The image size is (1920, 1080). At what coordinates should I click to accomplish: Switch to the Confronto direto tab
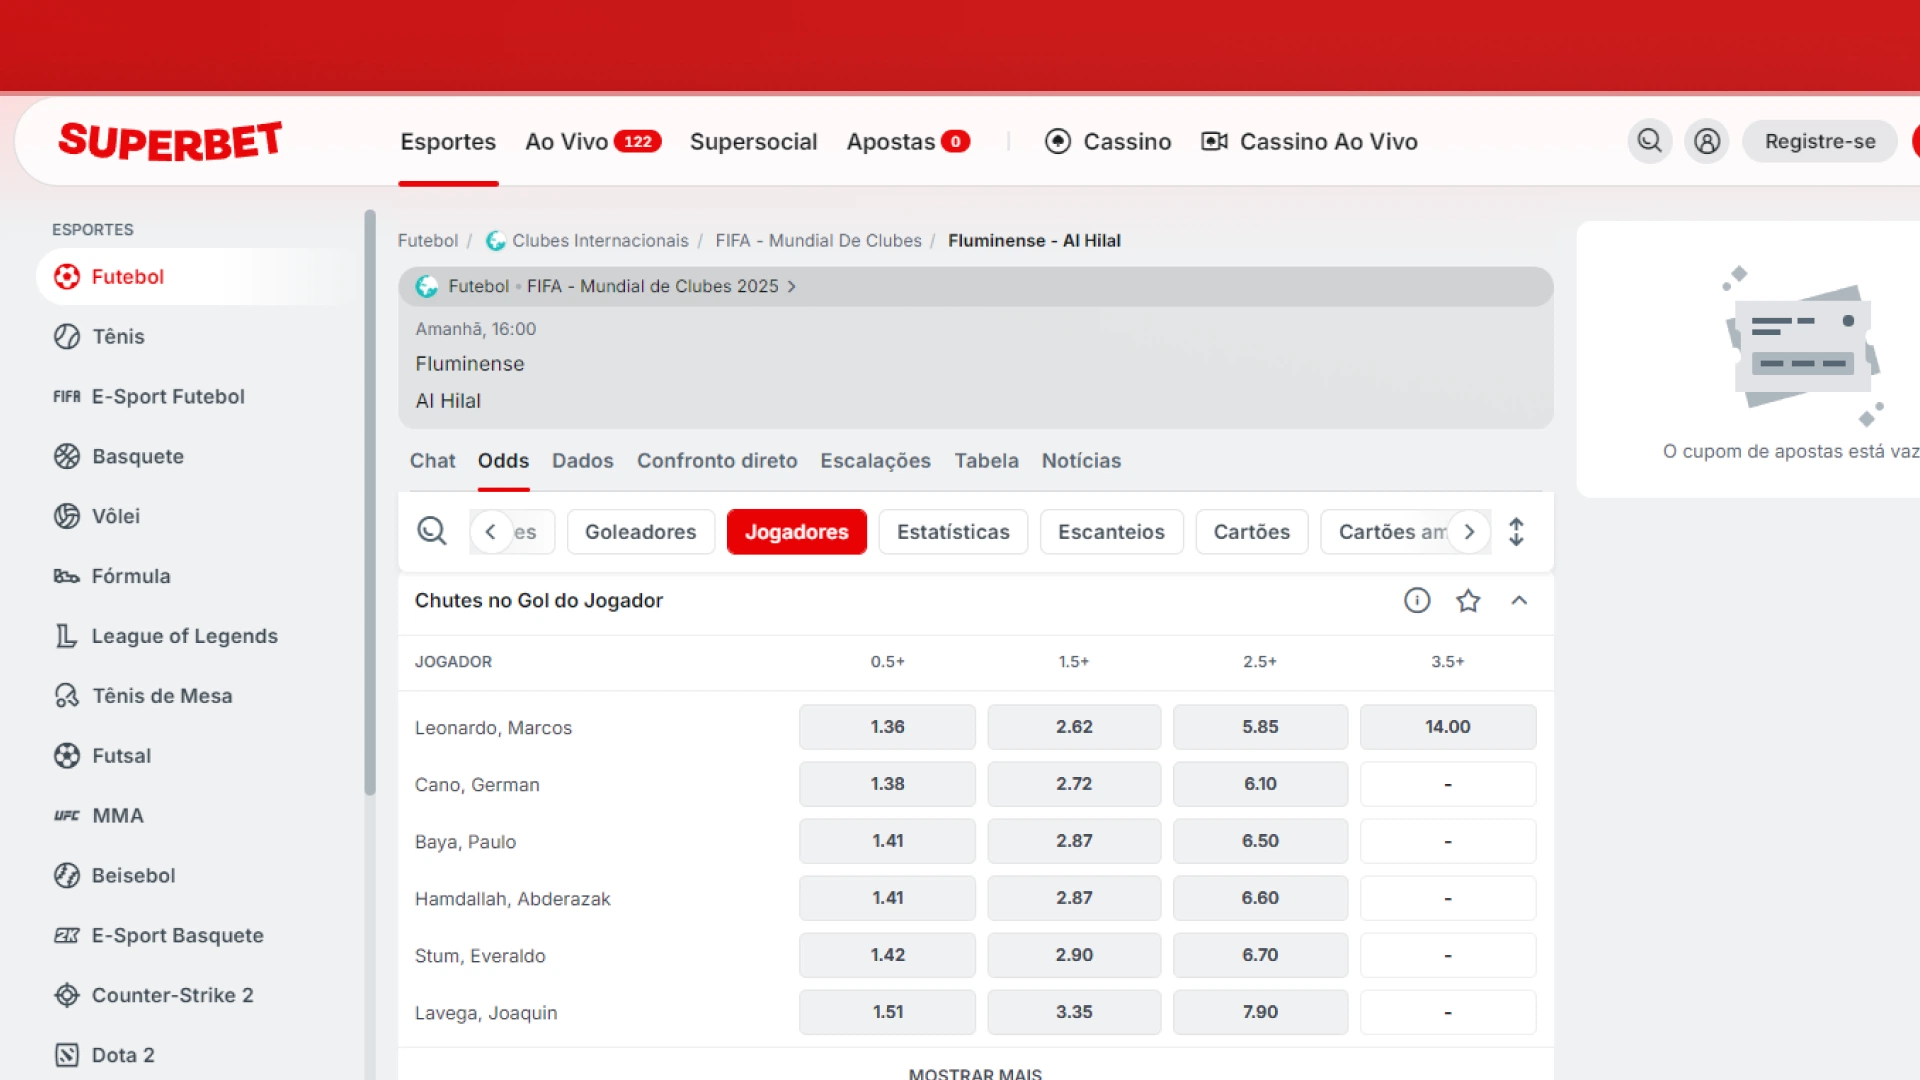(x=717, y=461)
